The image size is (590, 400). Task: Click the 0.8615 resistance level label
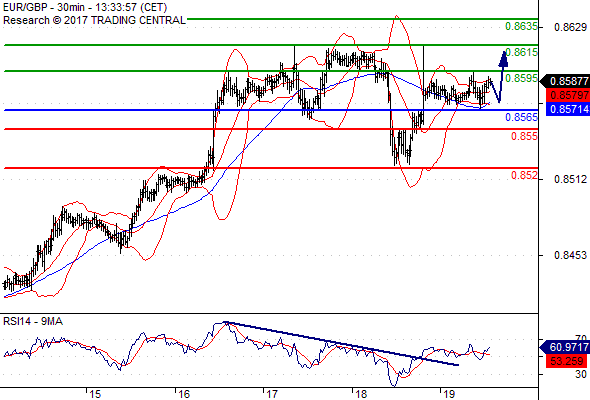pyautogui.click(x=521, y=52)
